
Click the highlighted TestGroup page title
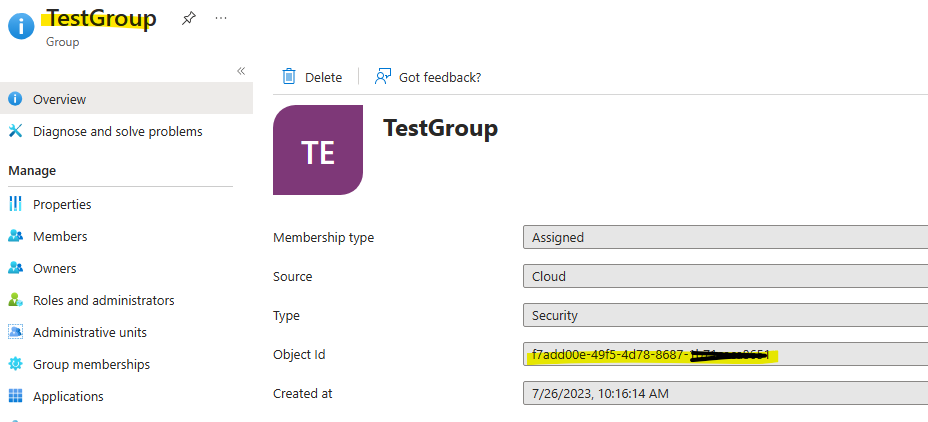point(101,18)
